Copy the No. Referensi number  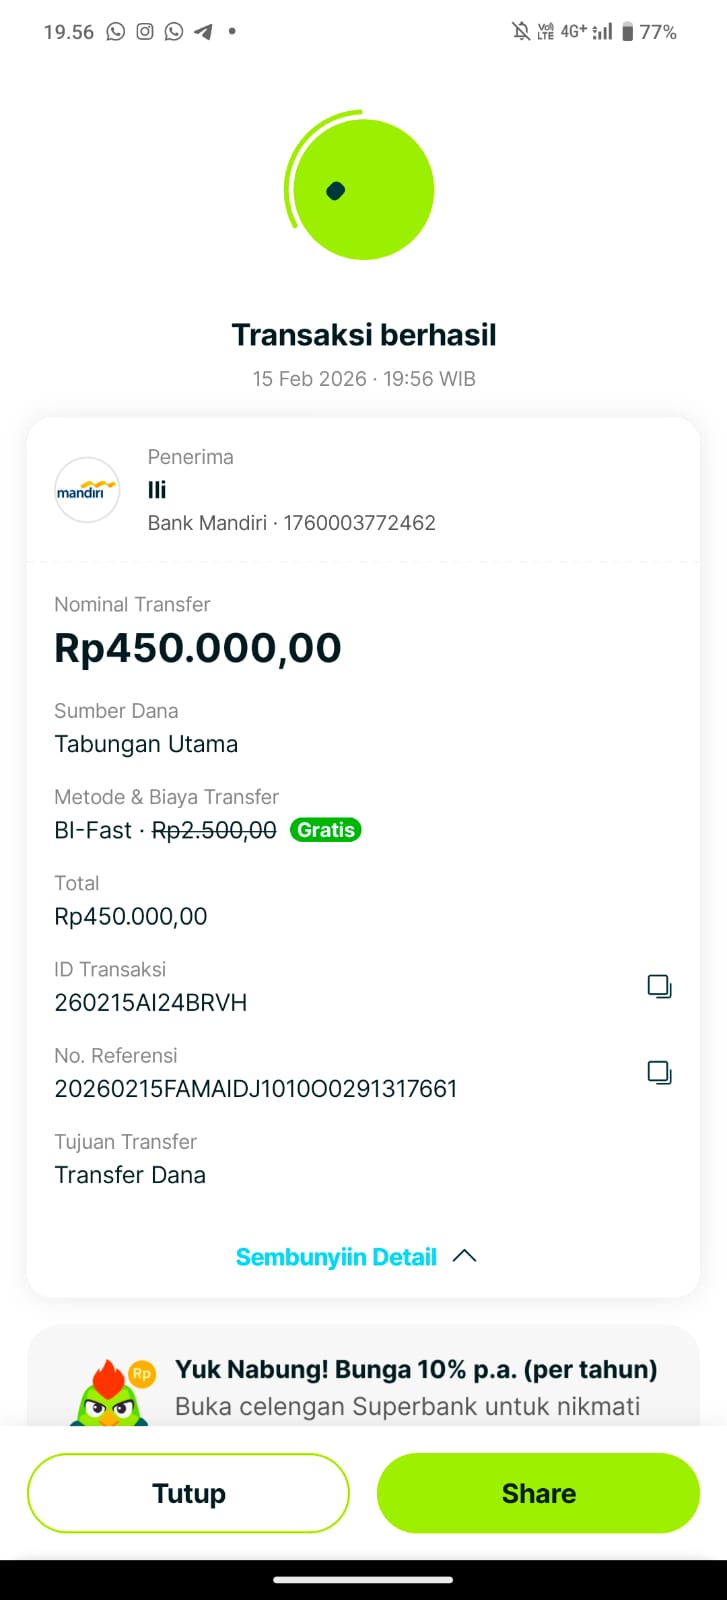point(659,1072)
